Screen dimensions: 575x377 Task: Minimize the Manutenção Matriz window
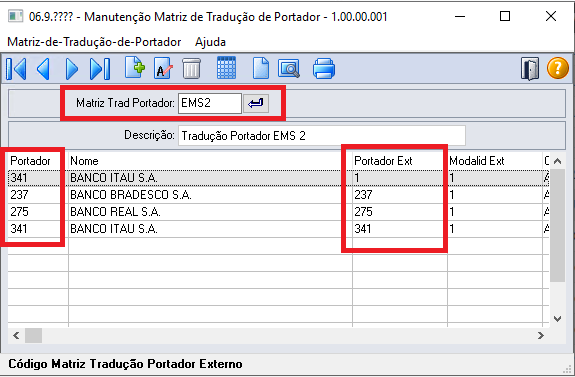click(459, 17)
